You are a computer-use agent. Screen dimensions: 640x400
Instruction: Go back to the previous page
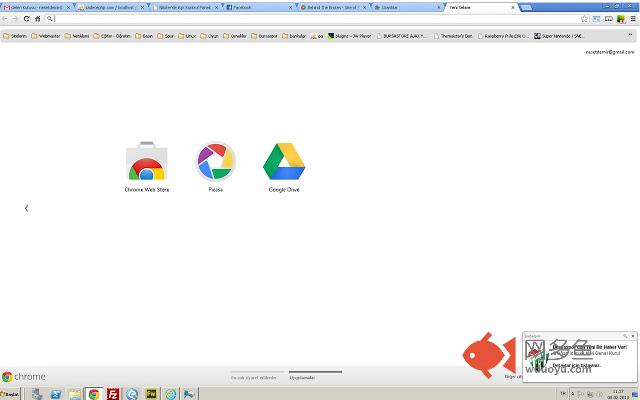(5, 19)
